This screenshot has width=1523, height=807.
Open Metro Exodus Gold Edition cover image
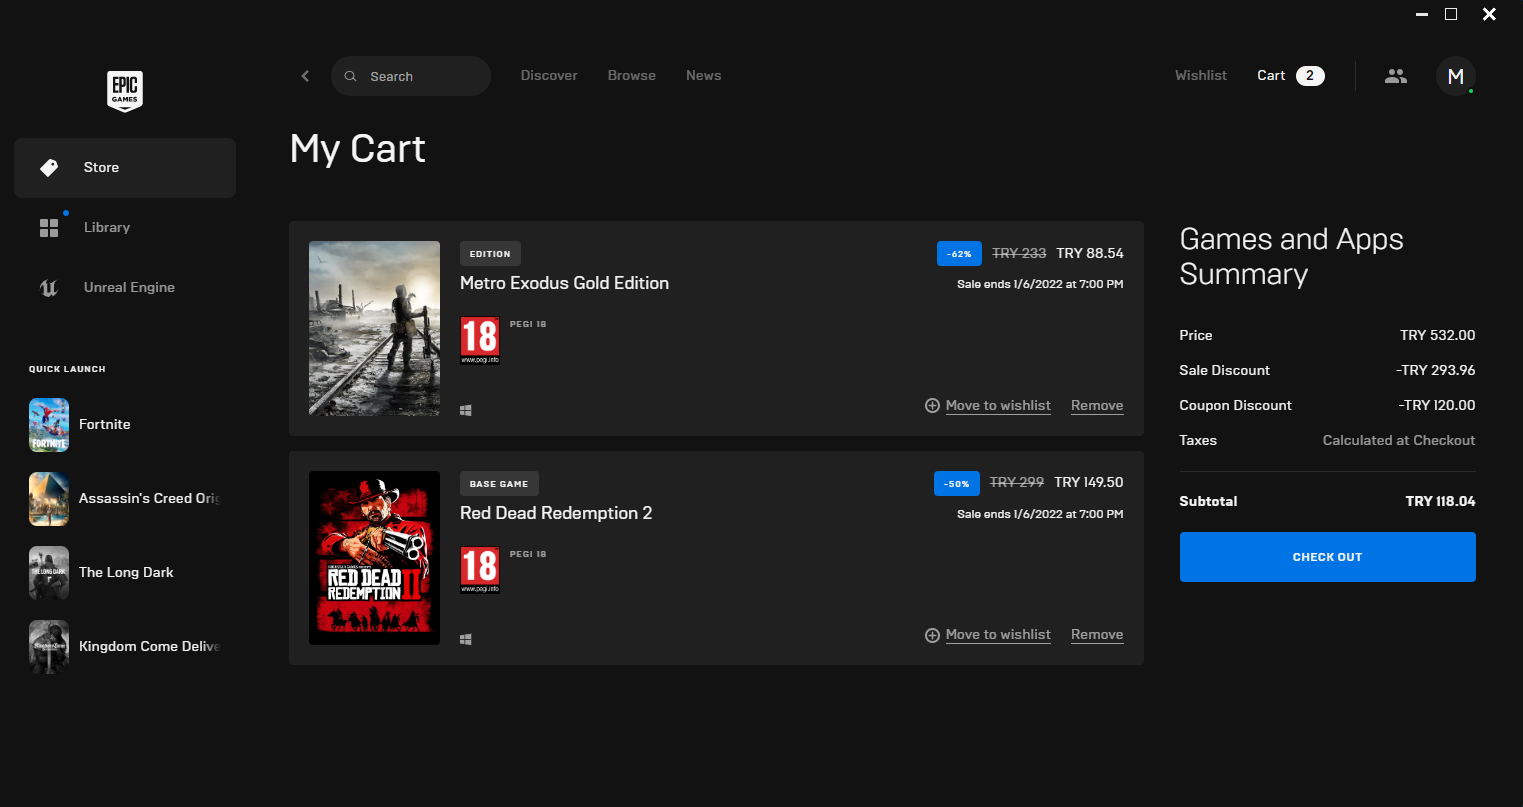(374, 328)
